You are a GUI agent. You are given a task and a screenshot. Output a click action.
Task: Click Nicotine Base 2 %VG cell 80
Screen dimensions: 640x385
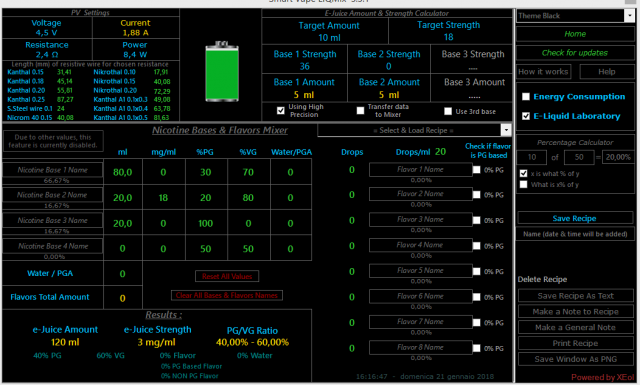(248, 198)
